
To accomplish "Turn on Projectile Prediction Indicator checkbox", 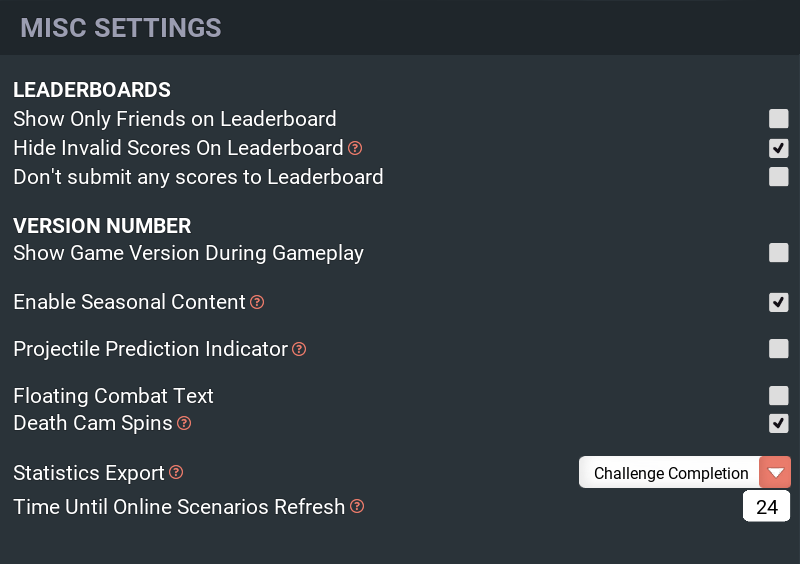I will [x=779, y=349].
